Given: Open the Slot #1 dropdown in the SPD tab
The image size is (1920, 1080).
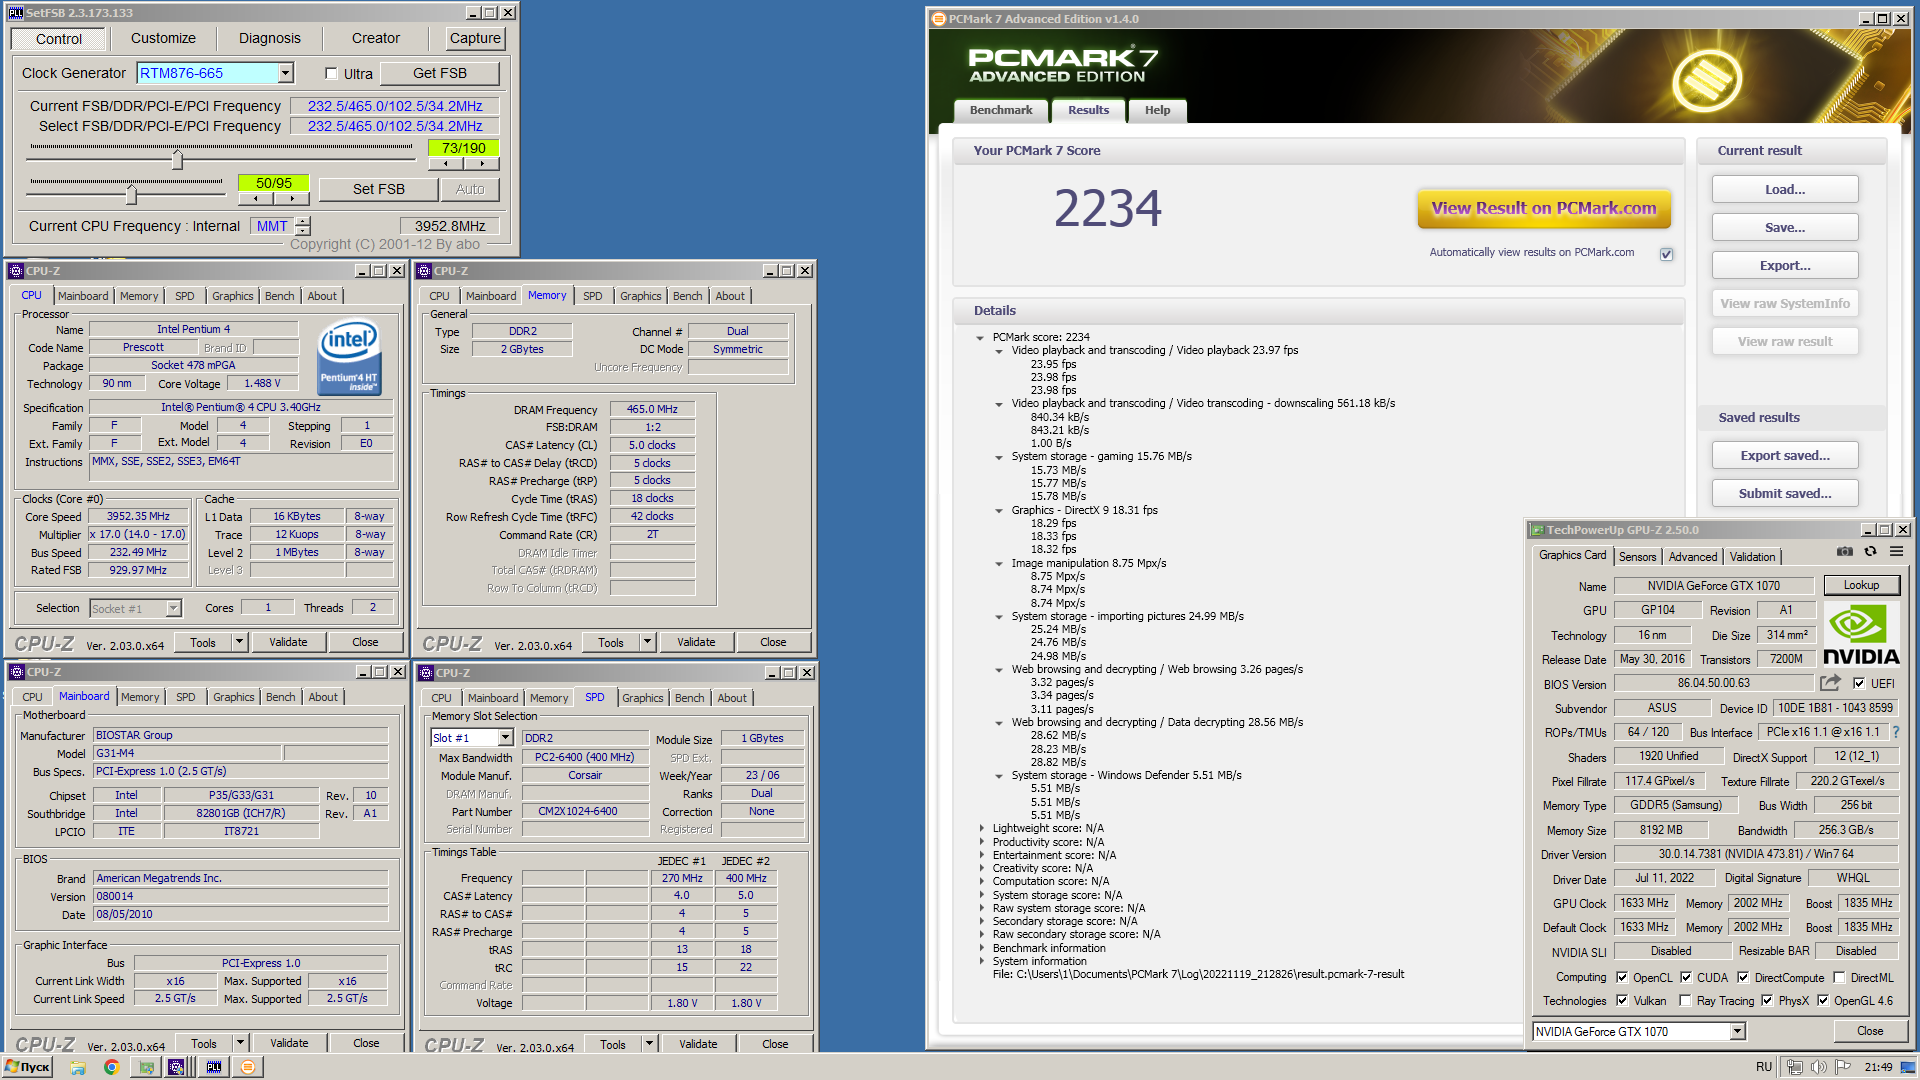Looking at the screenshot, I should [505, 738].
